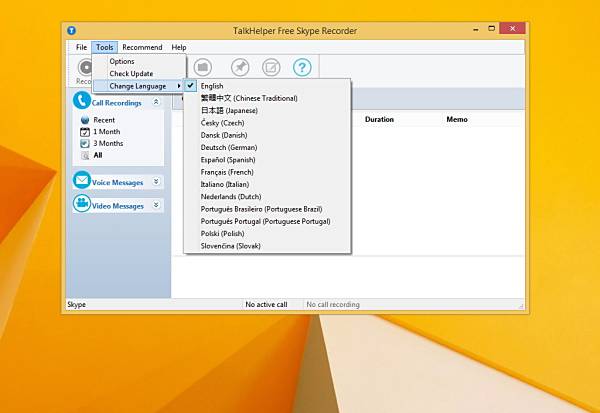The height and width of the screenshot is (413, 600).
Task: Sort by Duration column header
Action: tap(379, 119)
